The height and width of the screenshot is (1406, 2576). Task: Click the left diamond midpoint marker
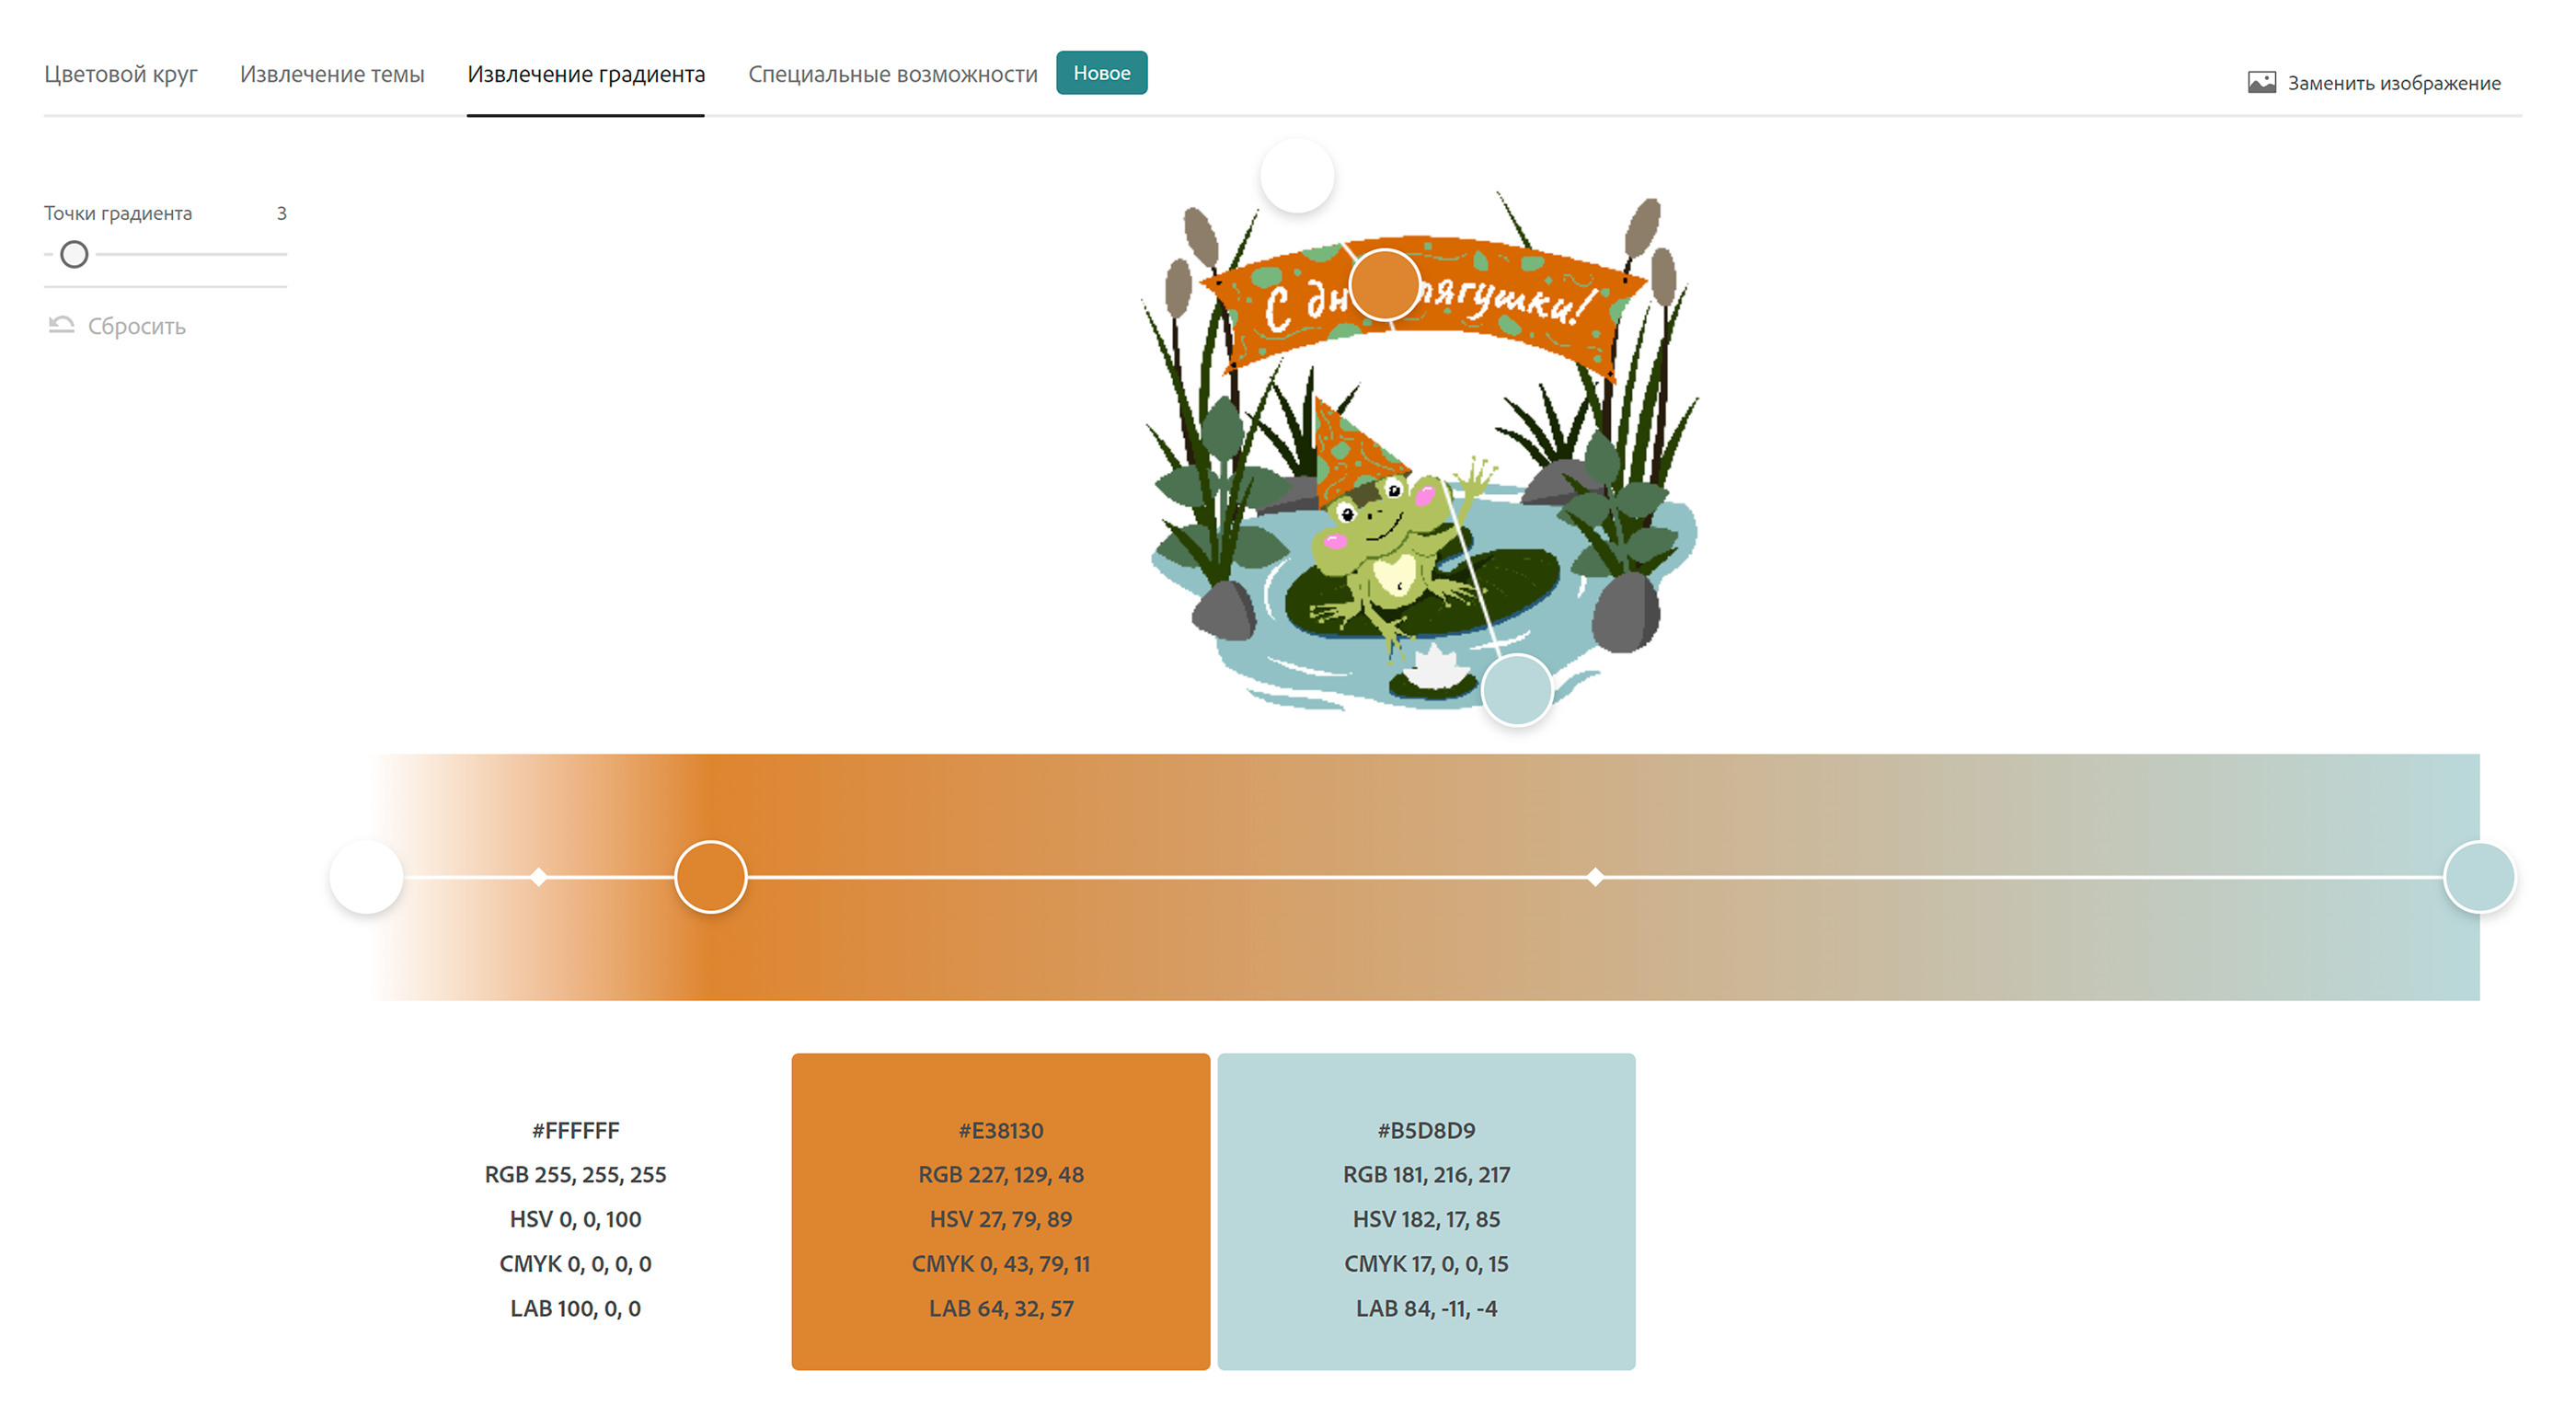click(x=539, y=877)
